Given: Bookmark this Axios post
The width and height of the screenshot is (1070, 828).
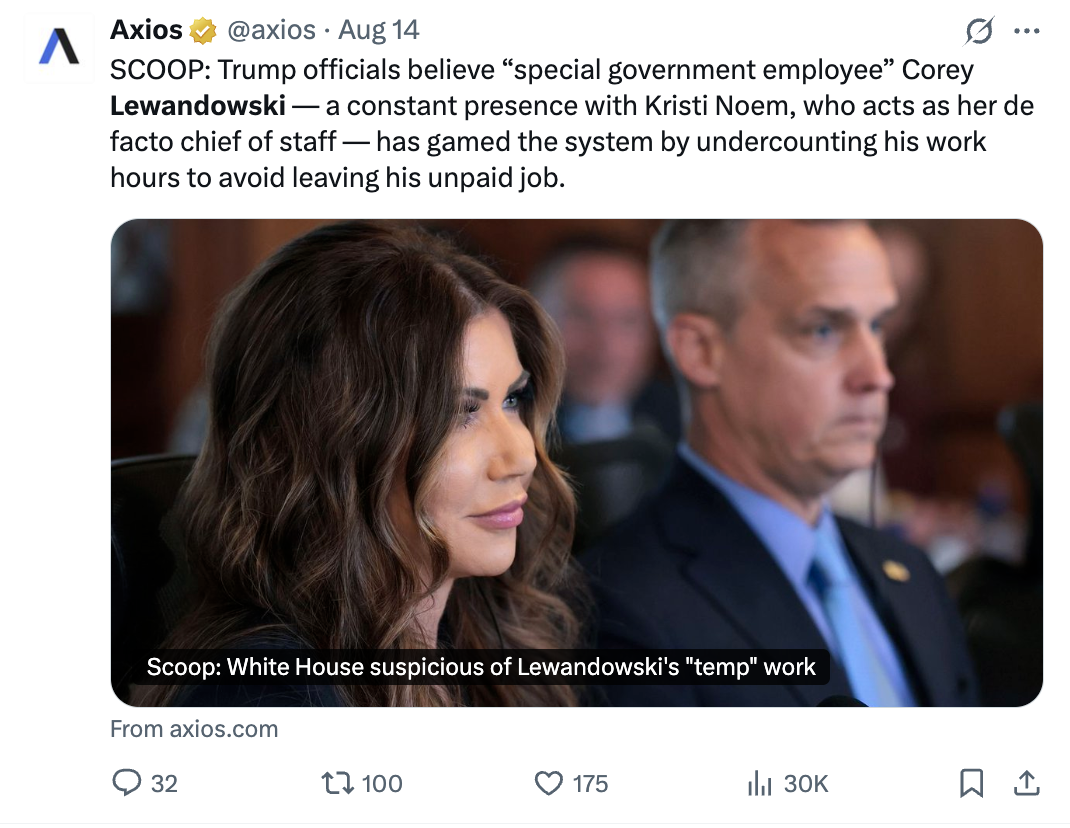Looking at the screenshot, I should tap(971, 783).
